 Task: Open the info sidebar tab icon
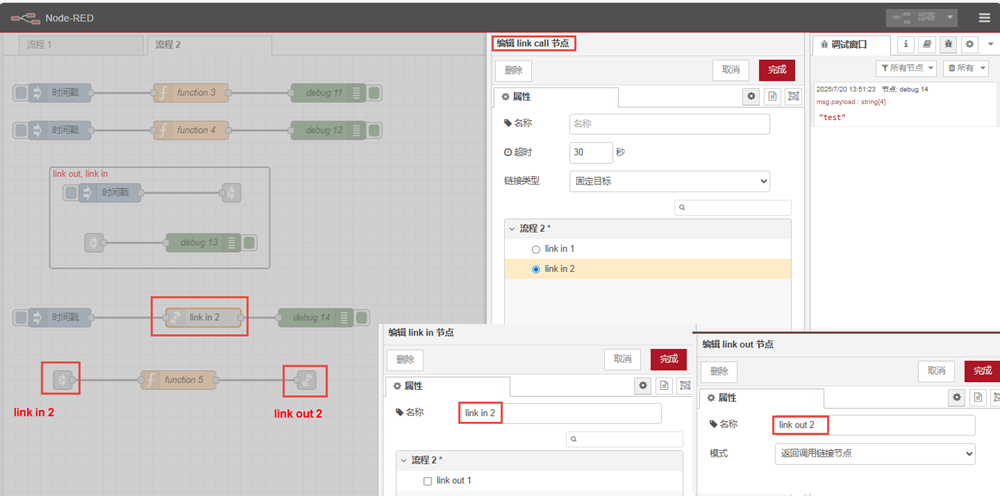tap(906, 45)
